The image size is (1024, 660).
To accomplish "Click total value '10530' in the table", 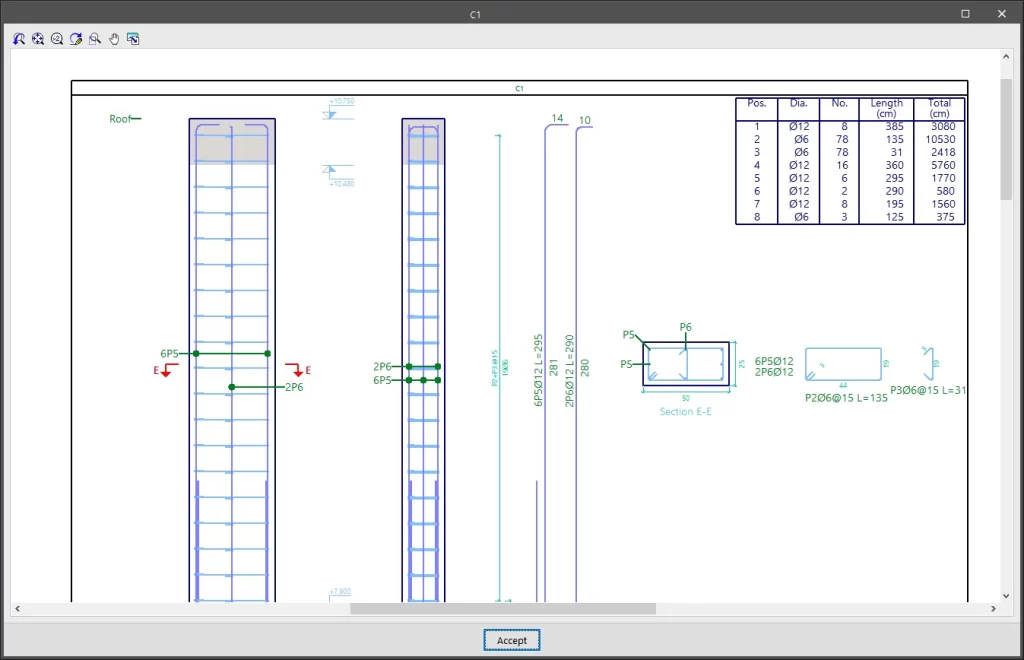I will 940,139.
